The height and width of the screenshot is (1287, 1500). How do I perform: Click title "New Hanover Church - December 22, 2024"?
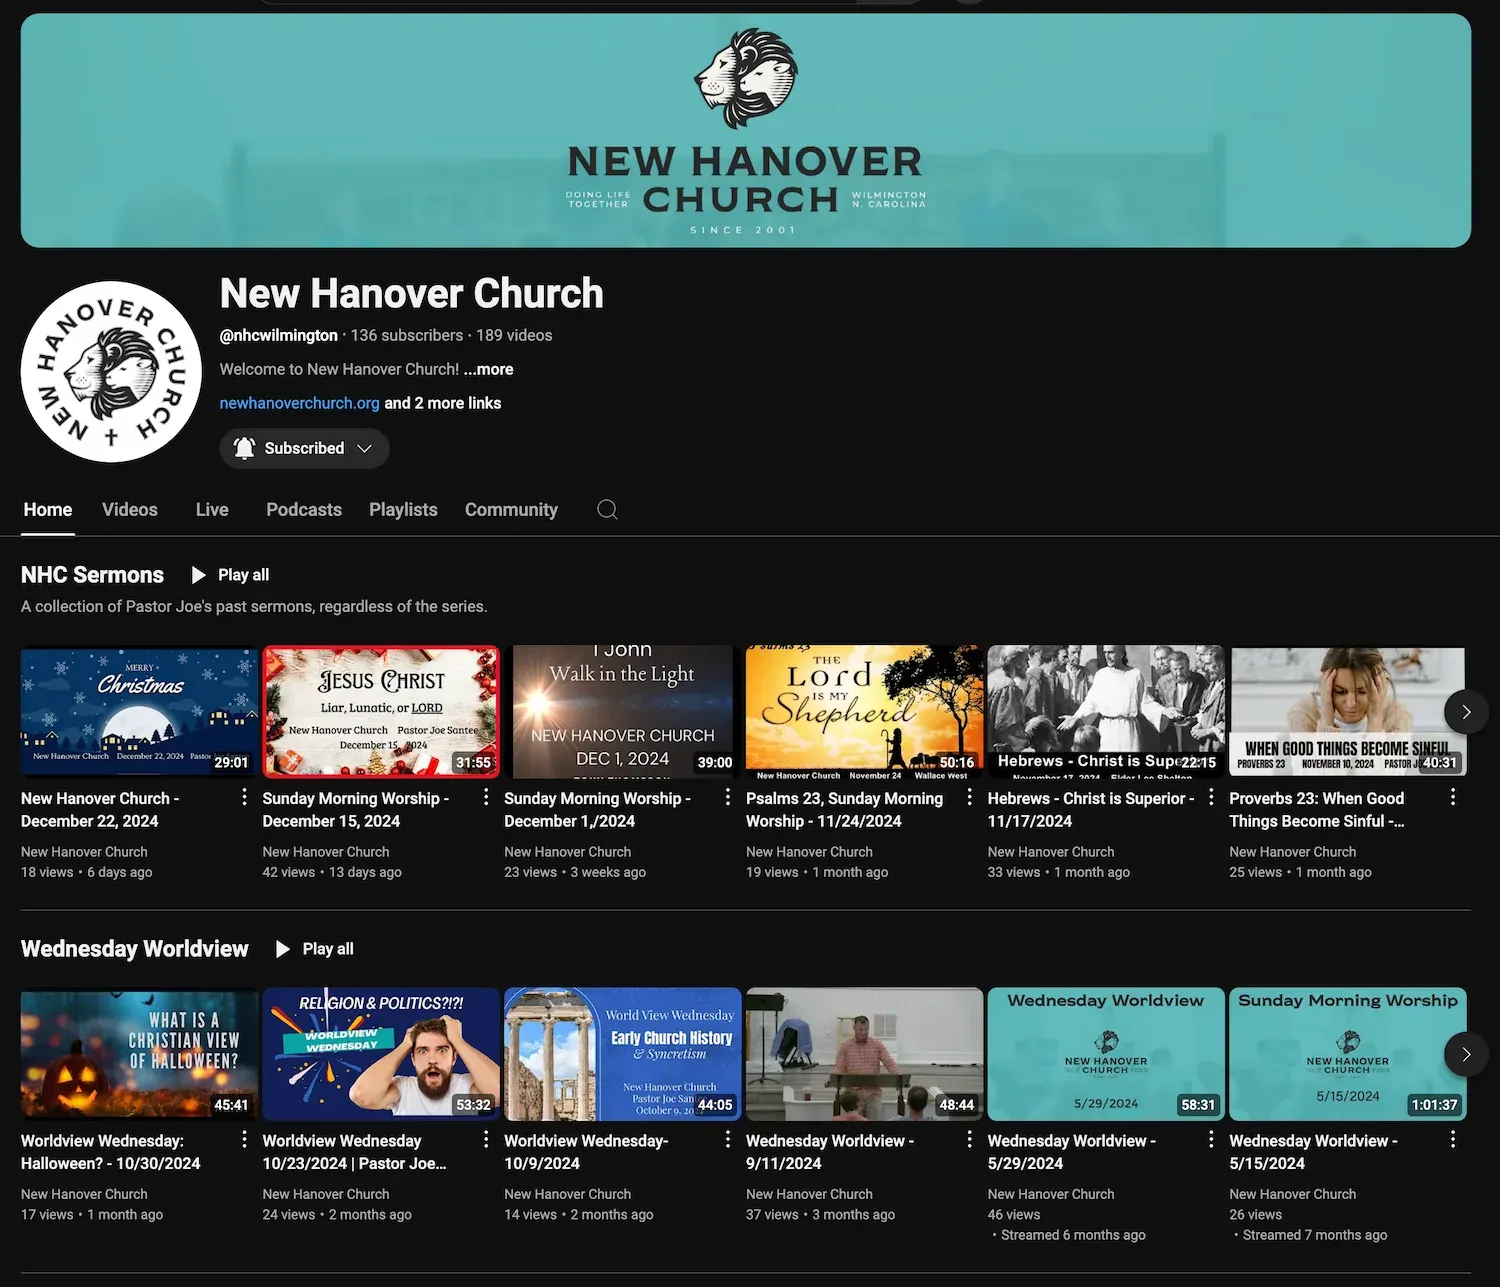coord(100,810)
